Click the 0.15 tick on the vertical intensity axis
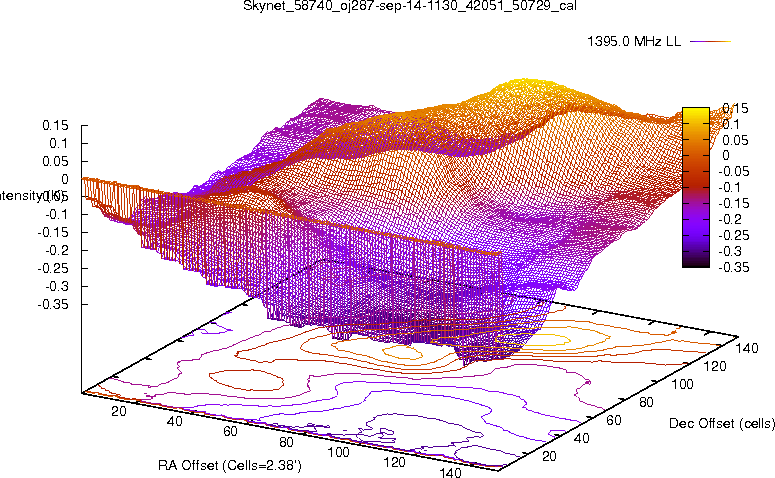The image size is (775, 478). pos(55,126)
